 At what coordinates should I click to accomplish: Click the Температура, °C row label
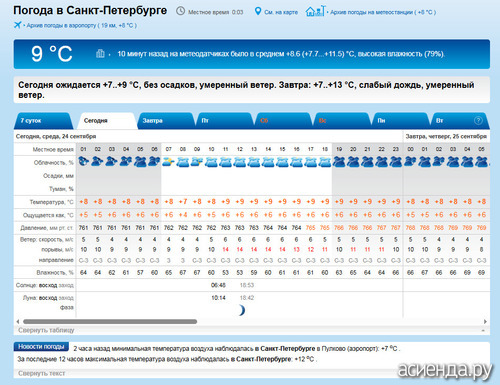(x=51, y=202)
